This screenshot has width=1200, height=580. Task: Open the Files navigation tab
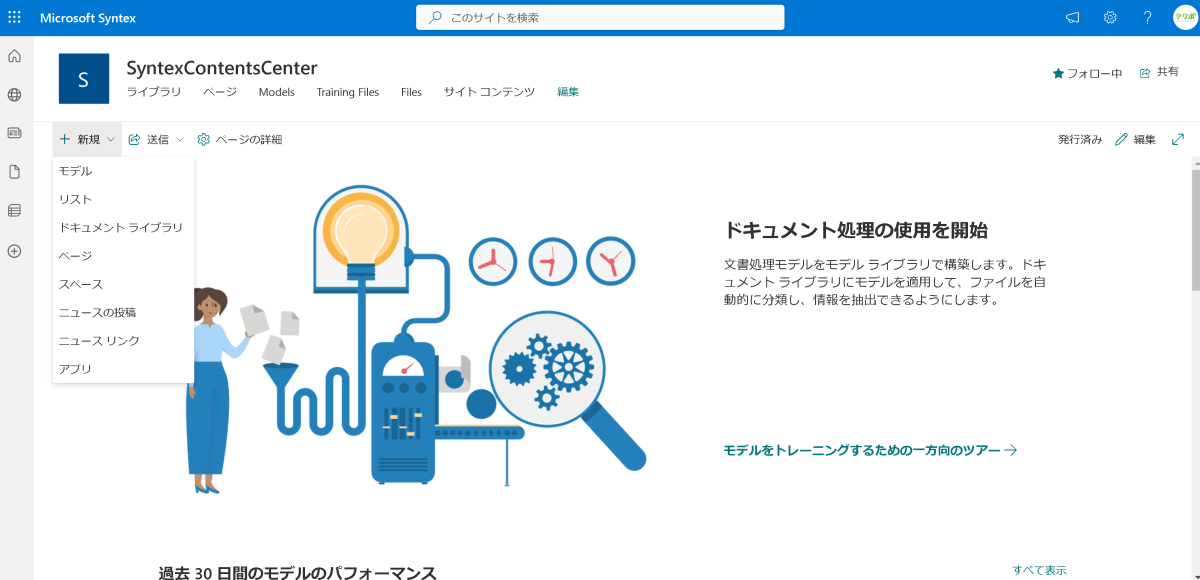coord(411,92)
